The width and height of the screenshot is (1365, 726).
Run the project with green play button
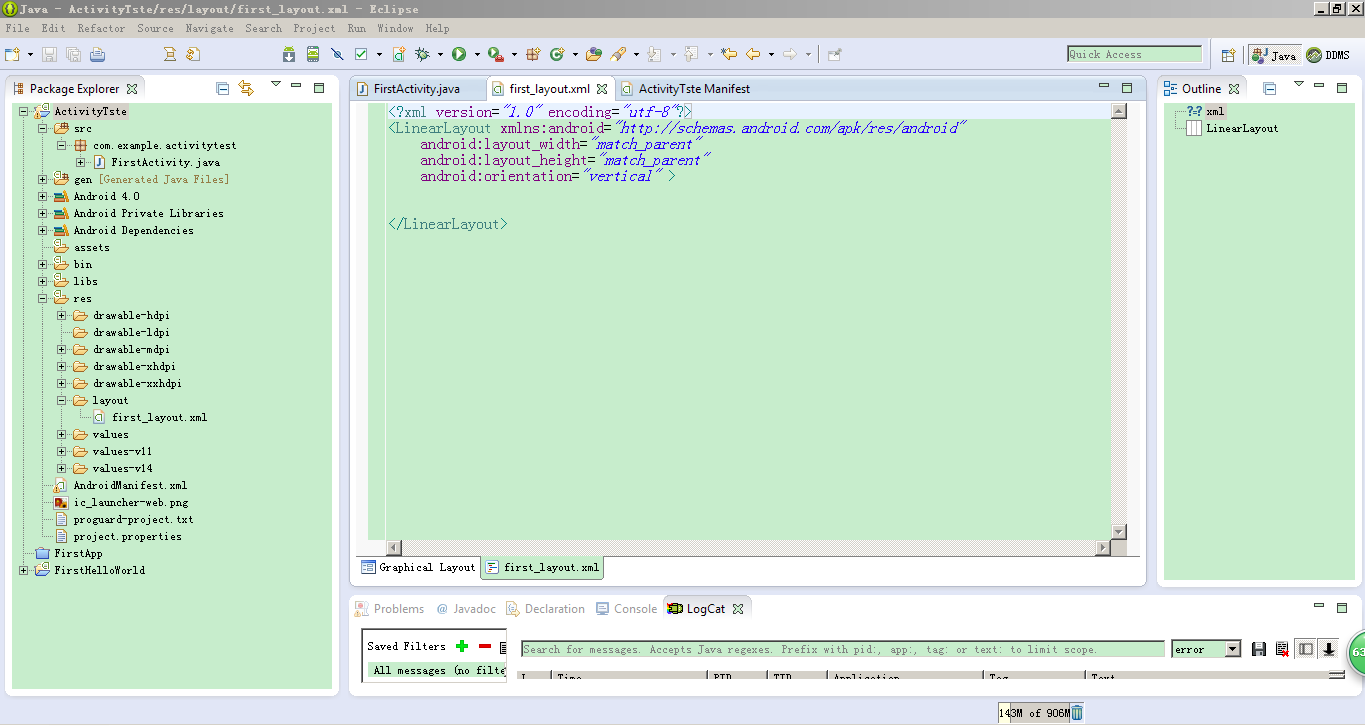pos(459,54)
